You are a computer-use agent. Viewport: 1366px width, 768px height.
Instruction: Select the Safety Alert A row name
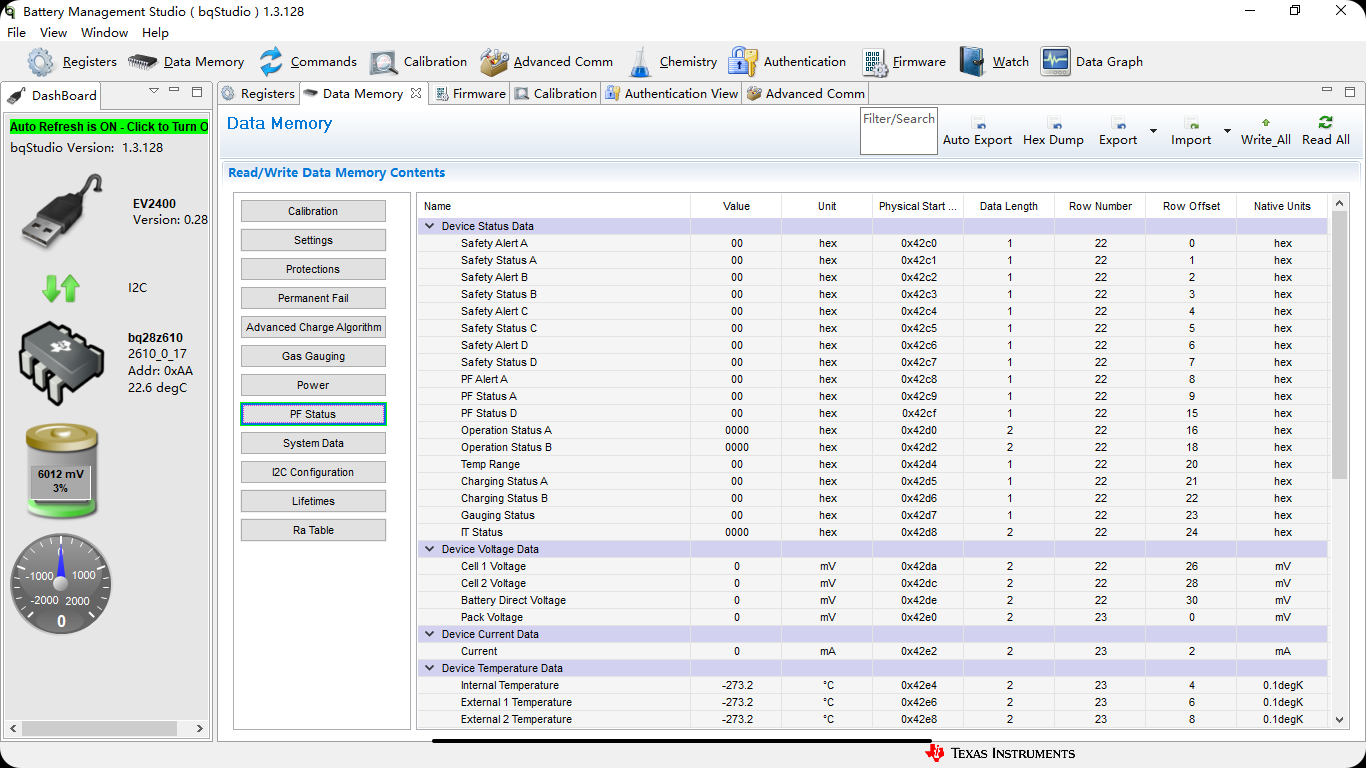(494, 244)
